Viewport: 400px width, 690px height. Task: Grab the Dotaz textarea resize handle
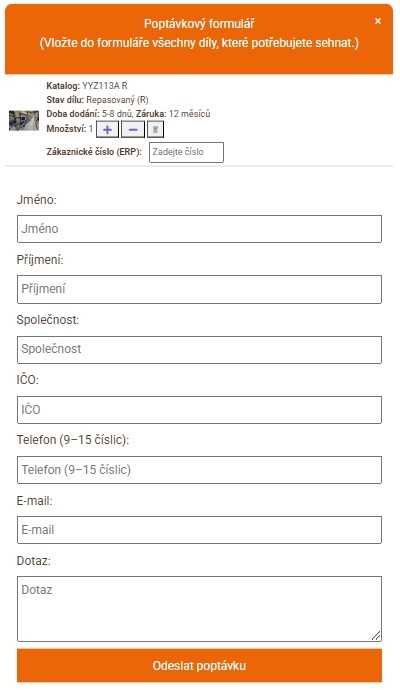376,635
